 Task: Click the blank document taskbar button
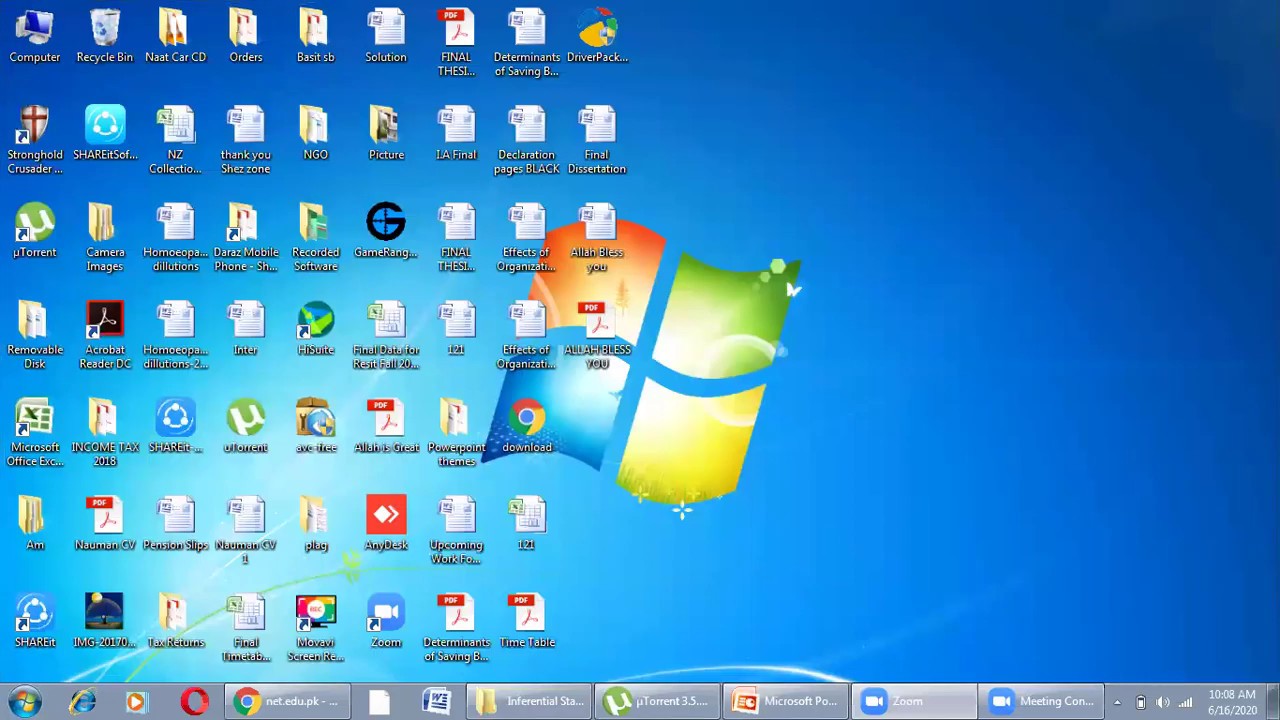379,701
